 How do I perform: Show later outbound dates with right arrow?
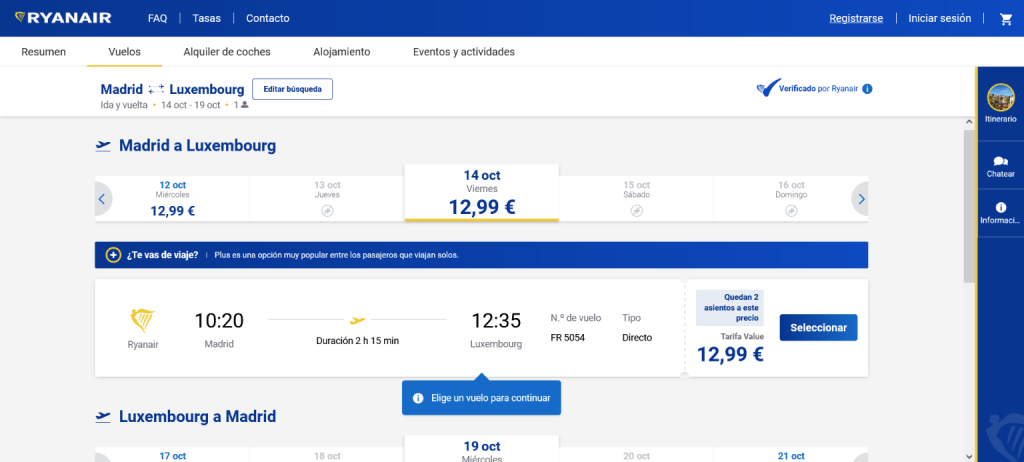coord(860,199)
